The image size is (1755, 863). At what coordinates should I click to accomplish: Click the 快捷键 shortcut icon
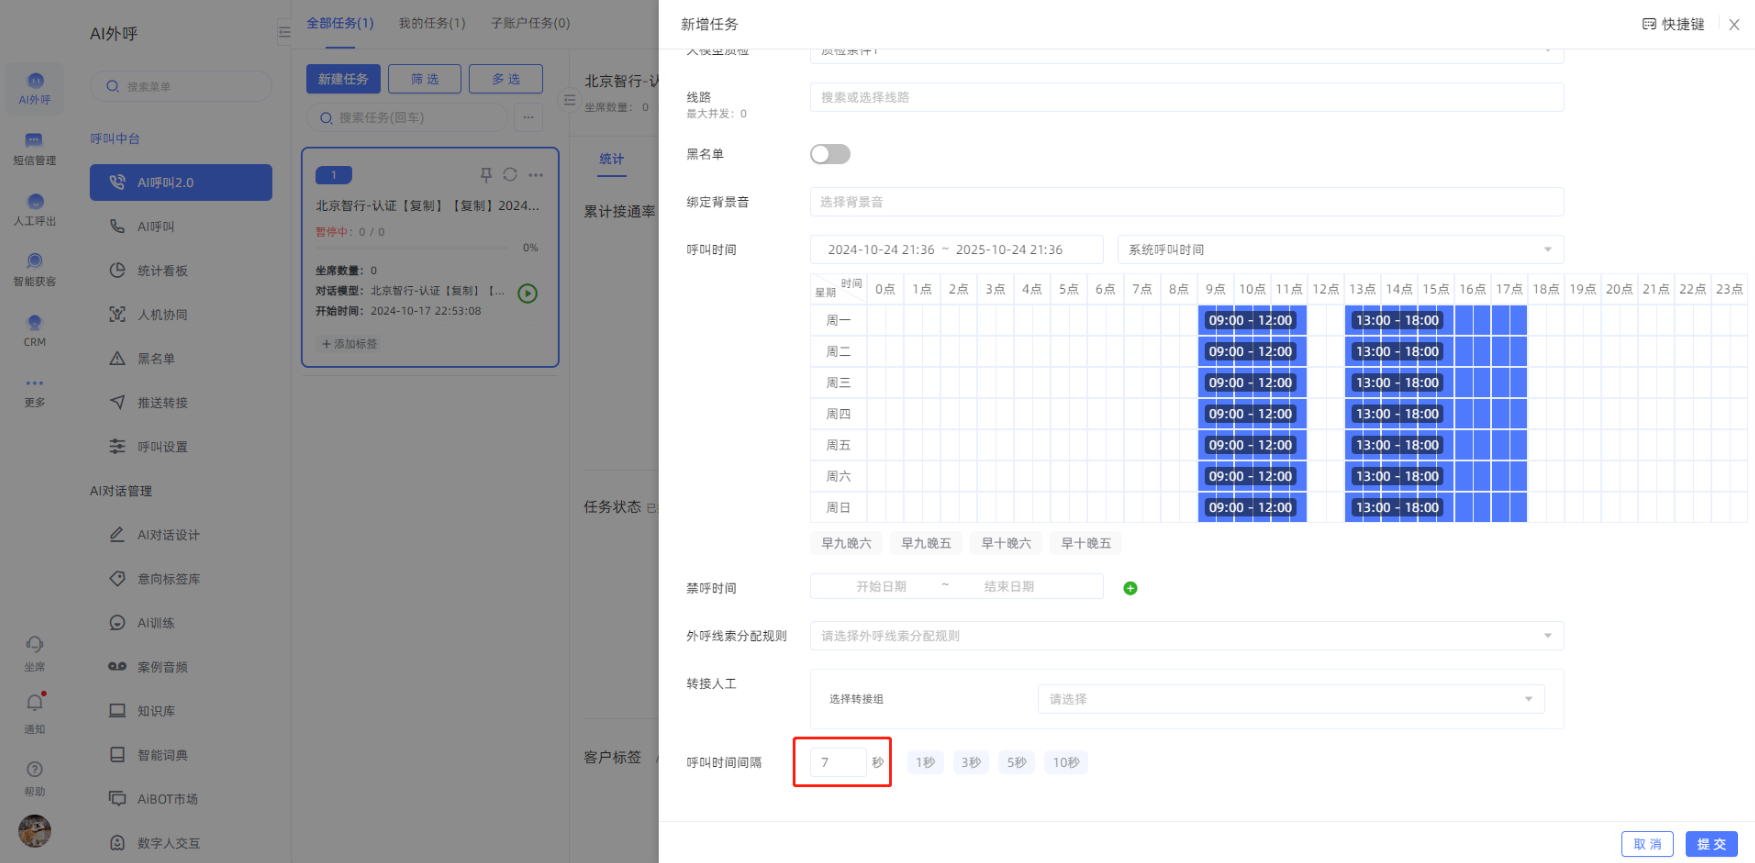[1649, 24]
